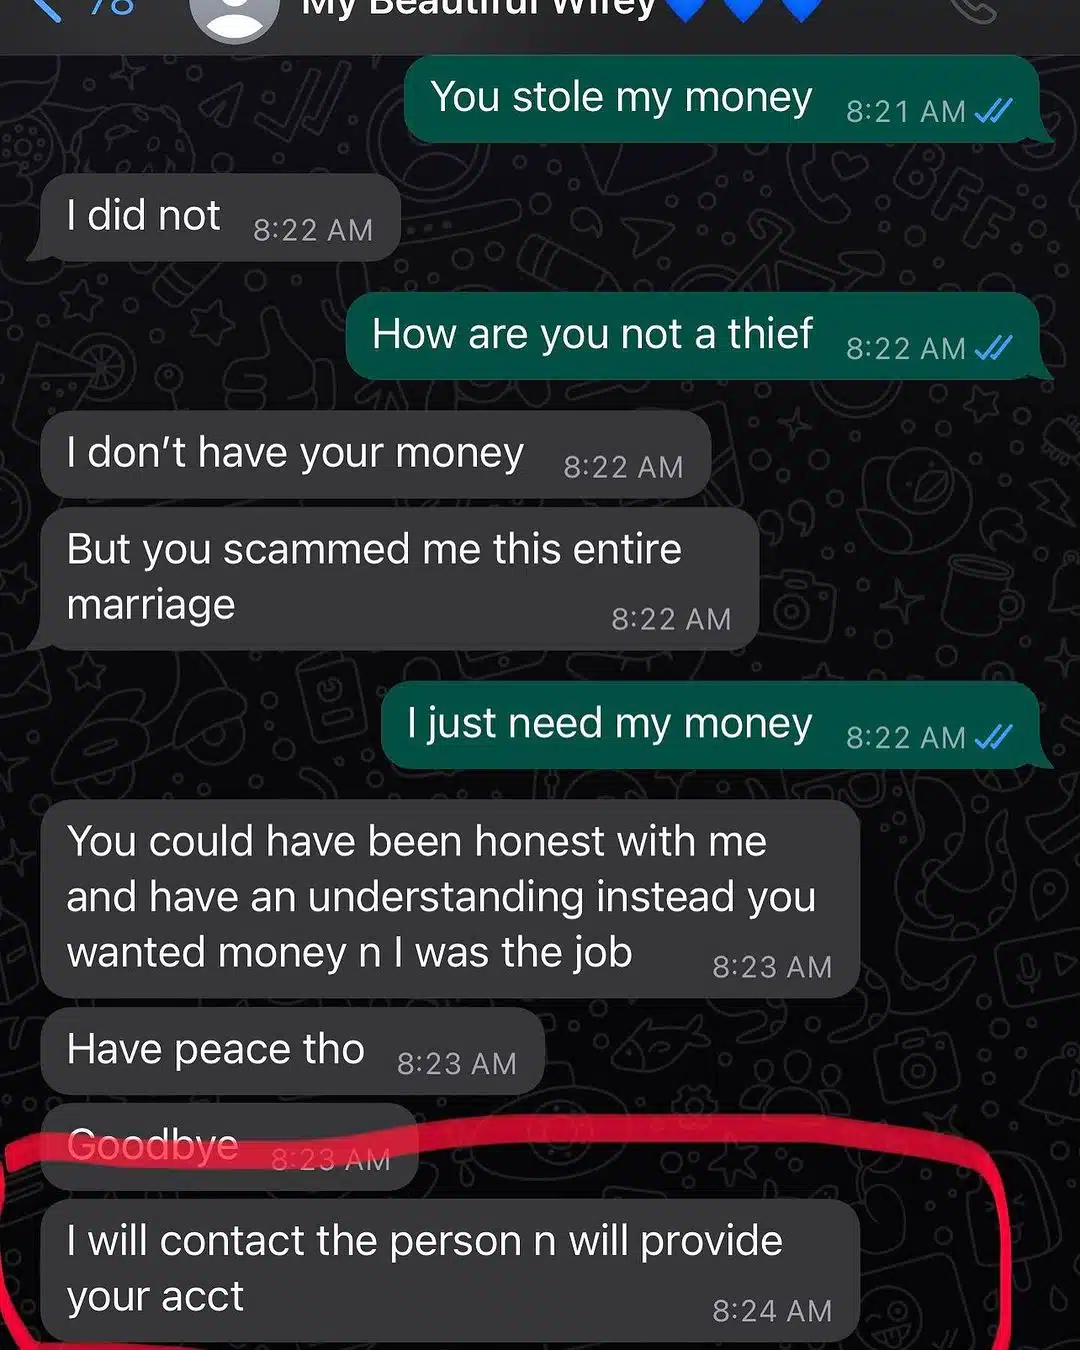Select the 'How are you not a thief' message
This screenshot has width=1080, height=1350.
pyautogui.click(x=695, y=336)
